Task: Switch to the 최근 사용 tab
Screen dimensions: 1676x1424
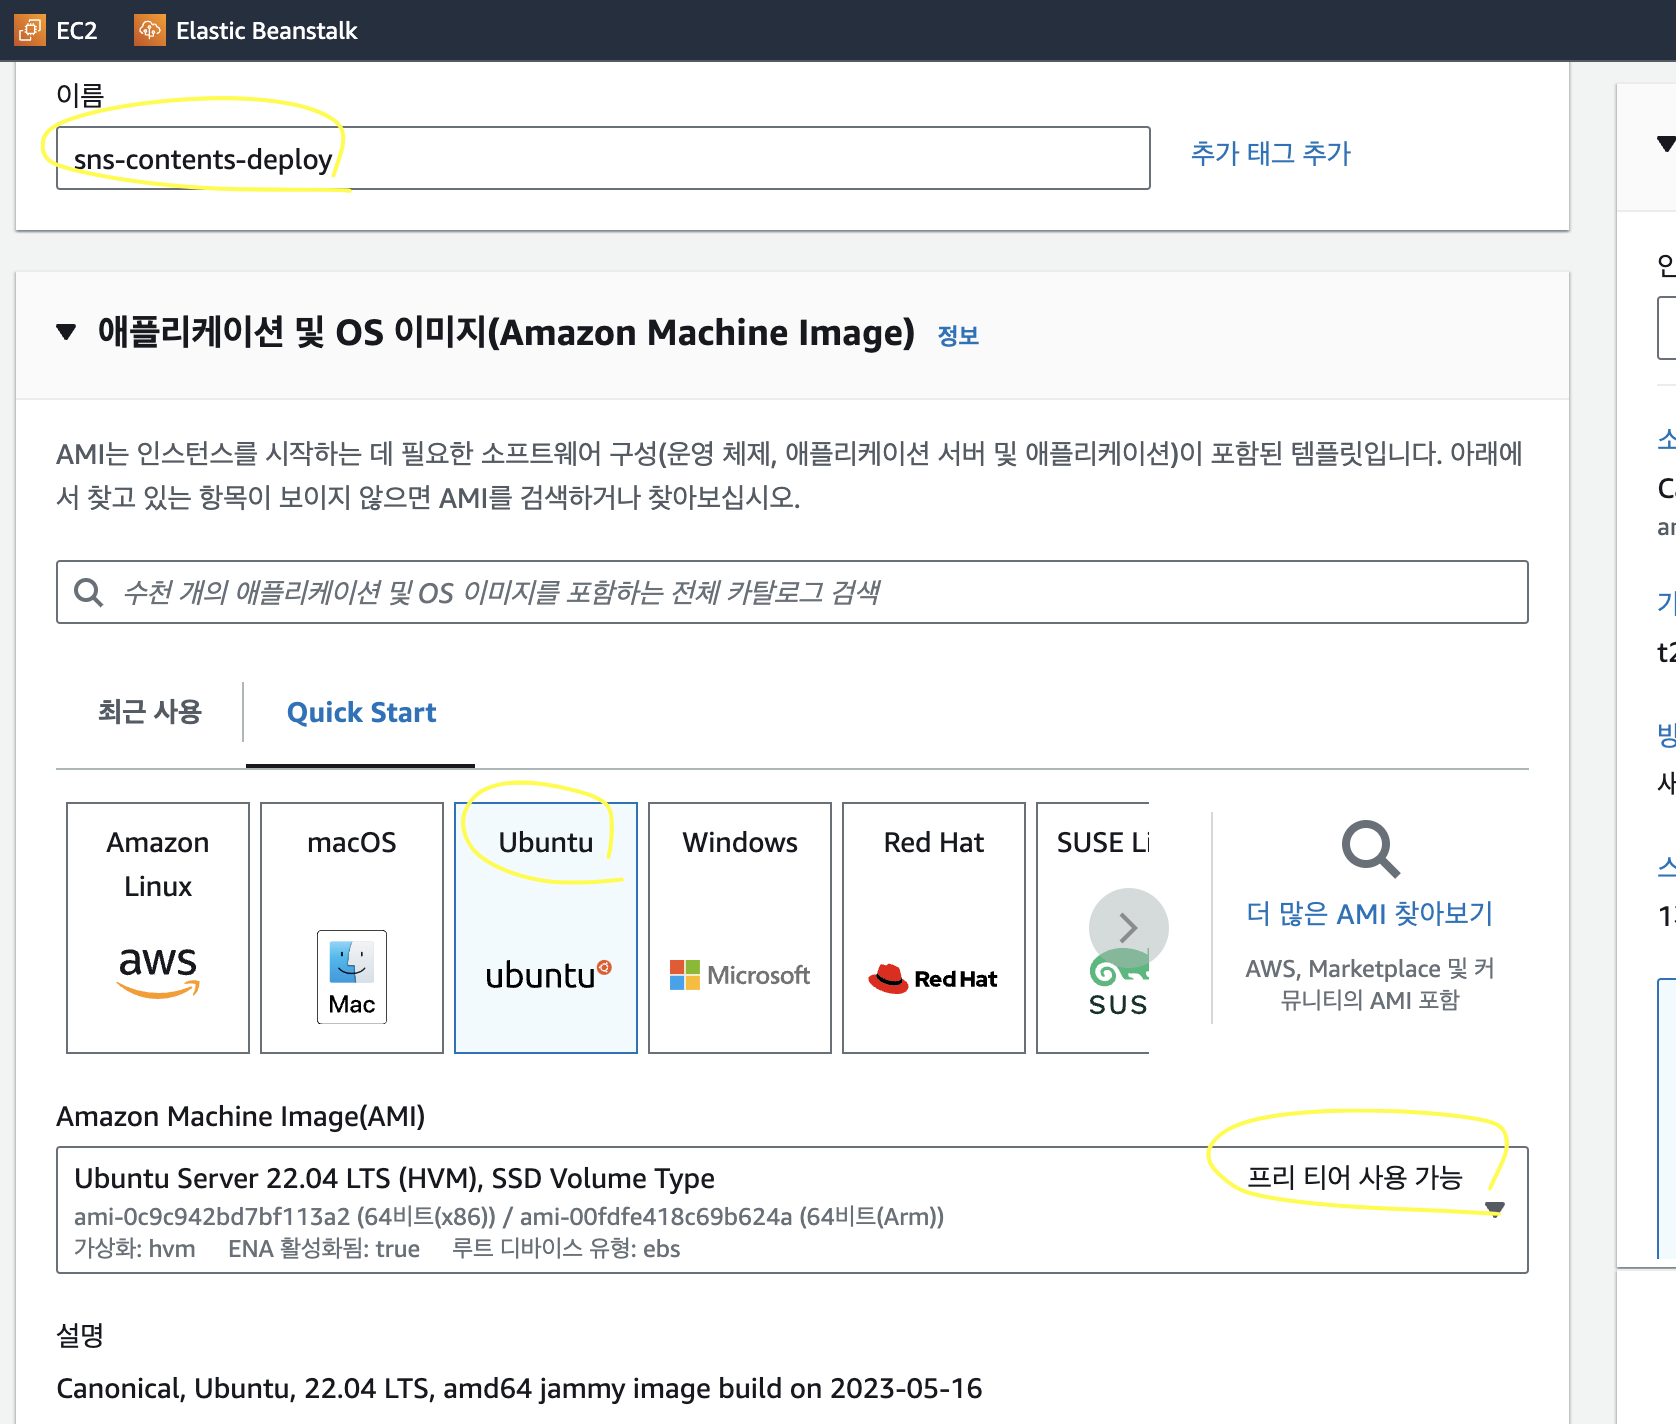Action: click(150, 711)
